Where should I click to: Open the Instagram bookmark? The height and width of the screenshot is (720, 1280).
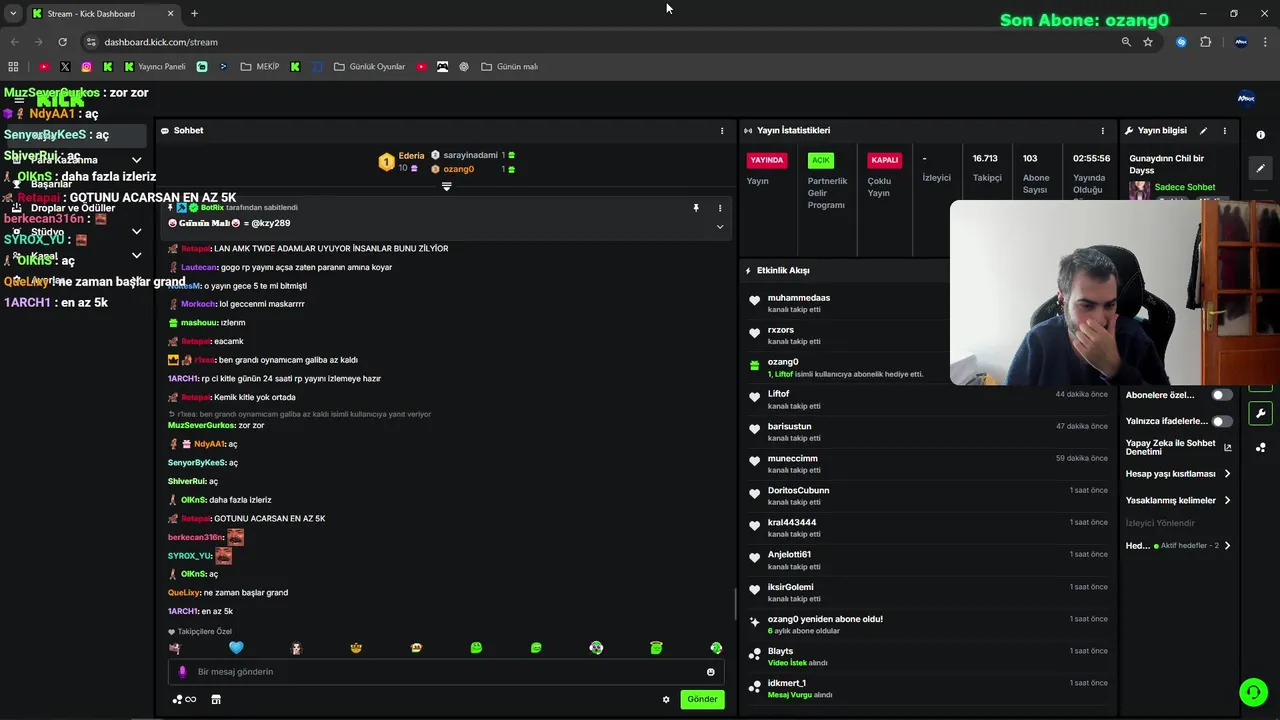[x=87, y=67]
